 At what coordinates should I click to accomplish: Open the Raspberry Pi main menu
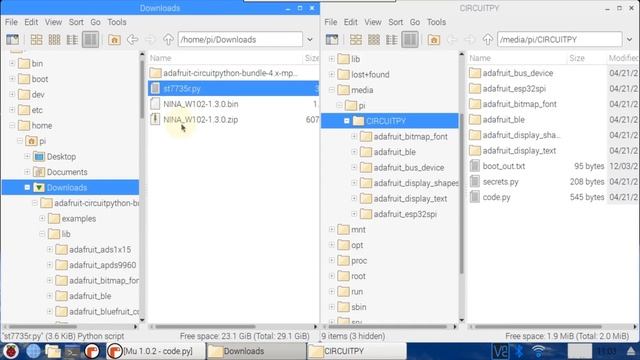tap(11, 351)
